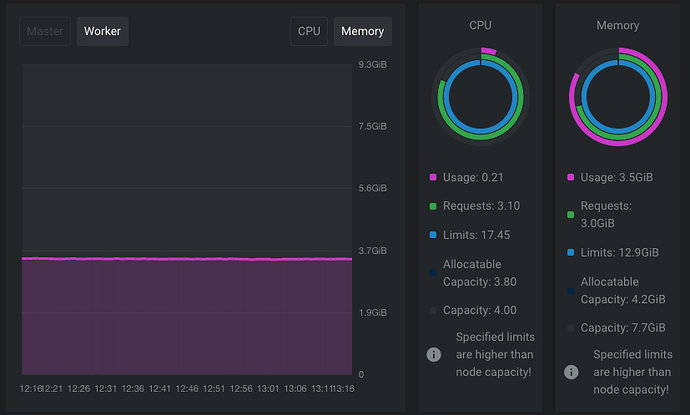Switch to the Master node tab
This screenshot has width=690, height=415.
44,31
